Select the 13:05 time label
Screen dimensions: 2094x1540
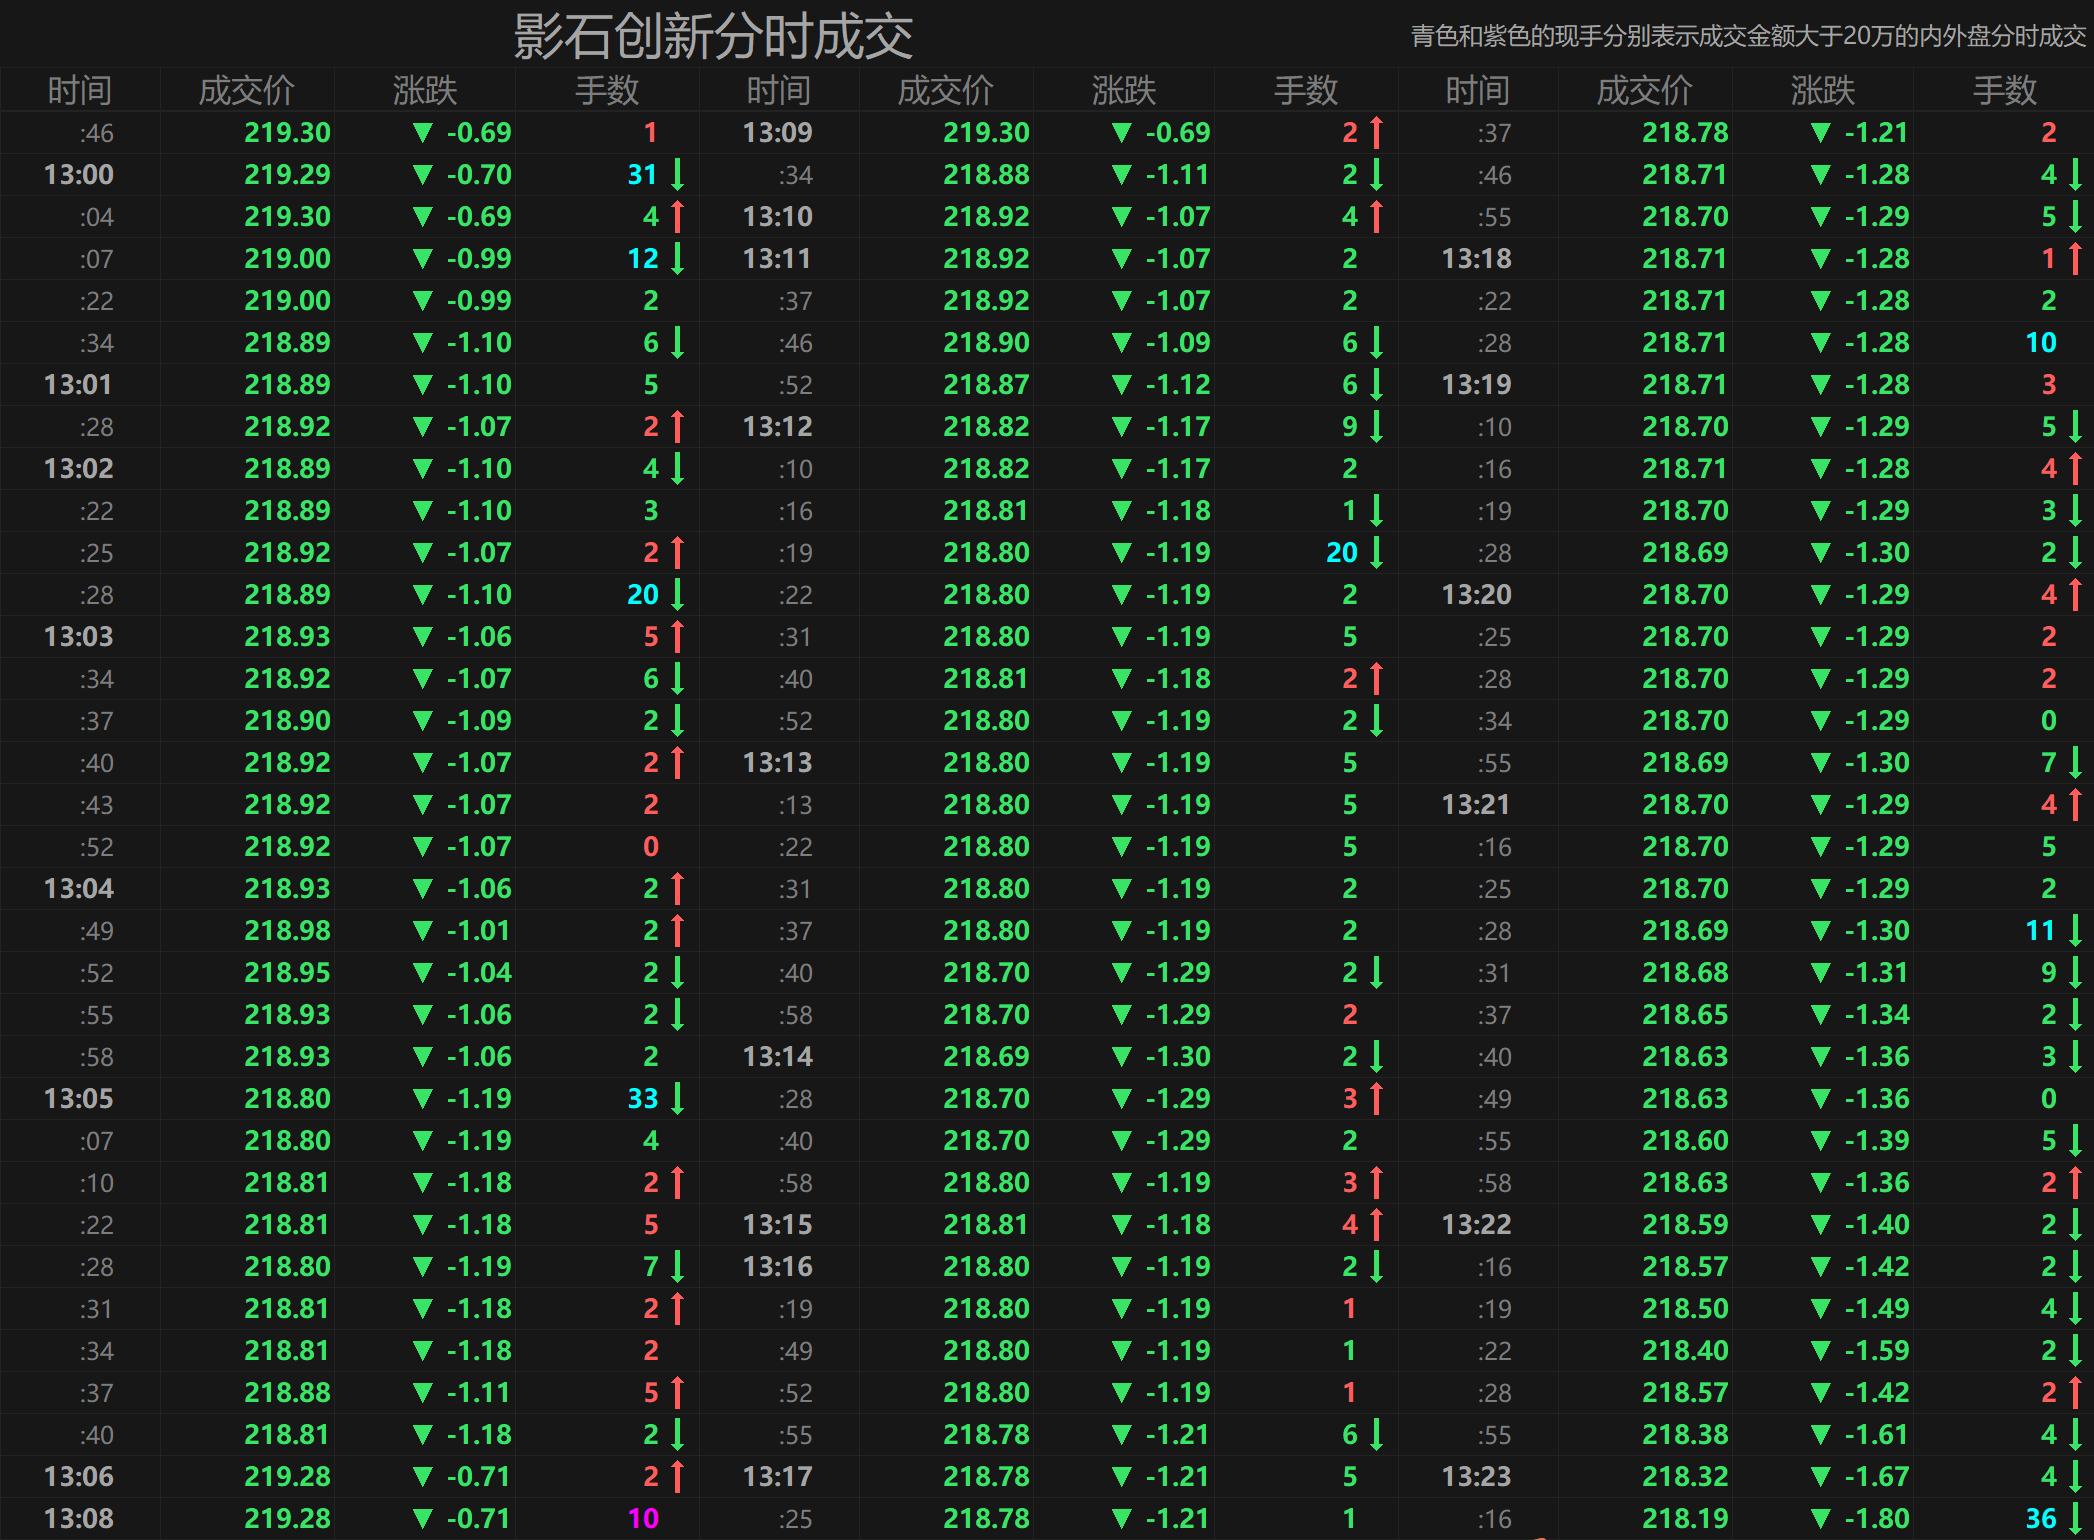point(79,1098)
